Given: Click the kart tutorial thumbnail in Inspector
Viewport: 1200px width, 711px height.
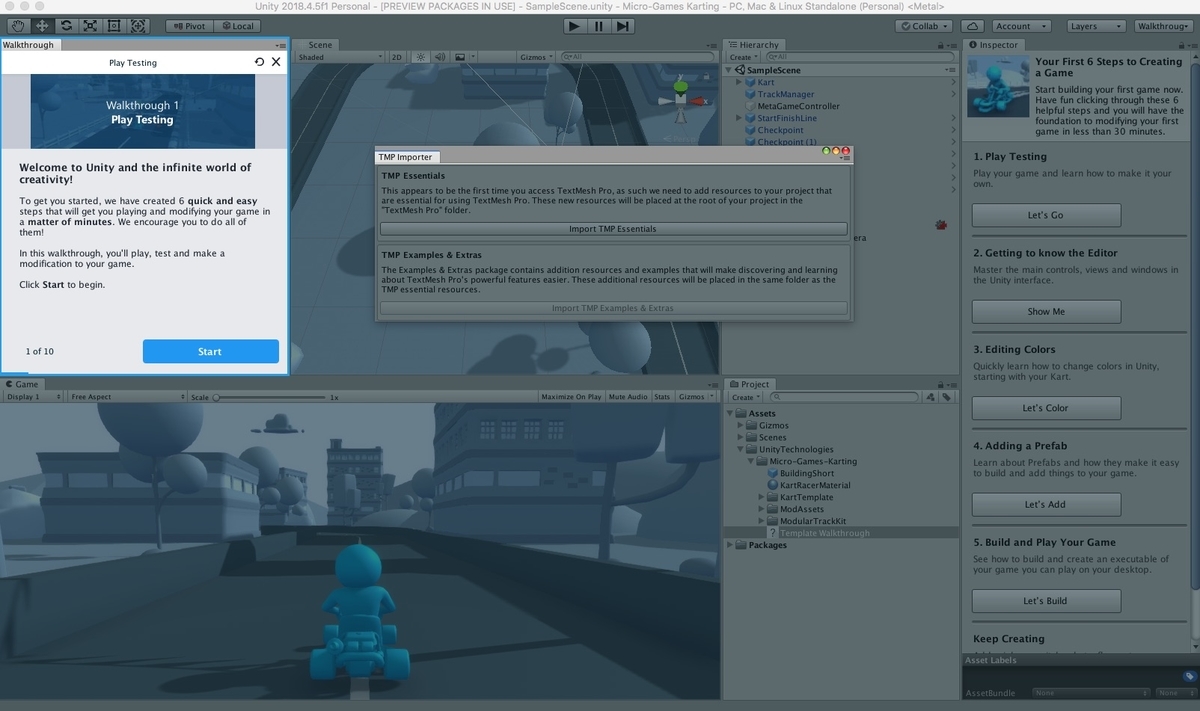Looking at the screenshot, I should click(x=998, y=86).
